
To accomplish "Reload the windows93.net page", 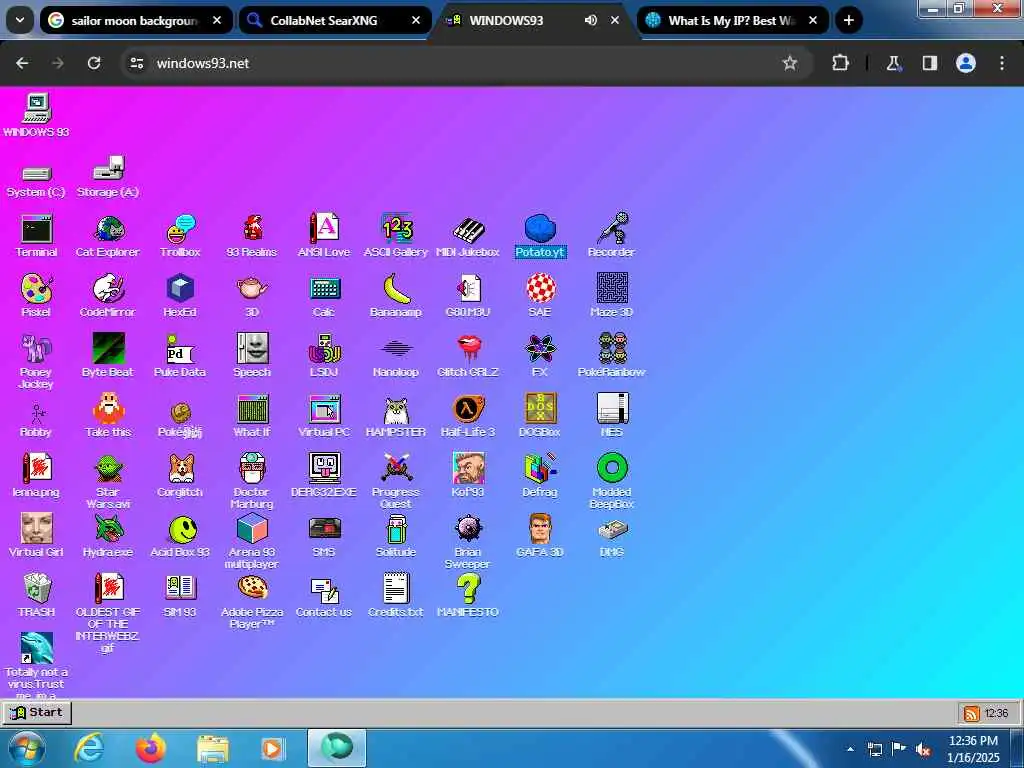I will coord(94,63).
